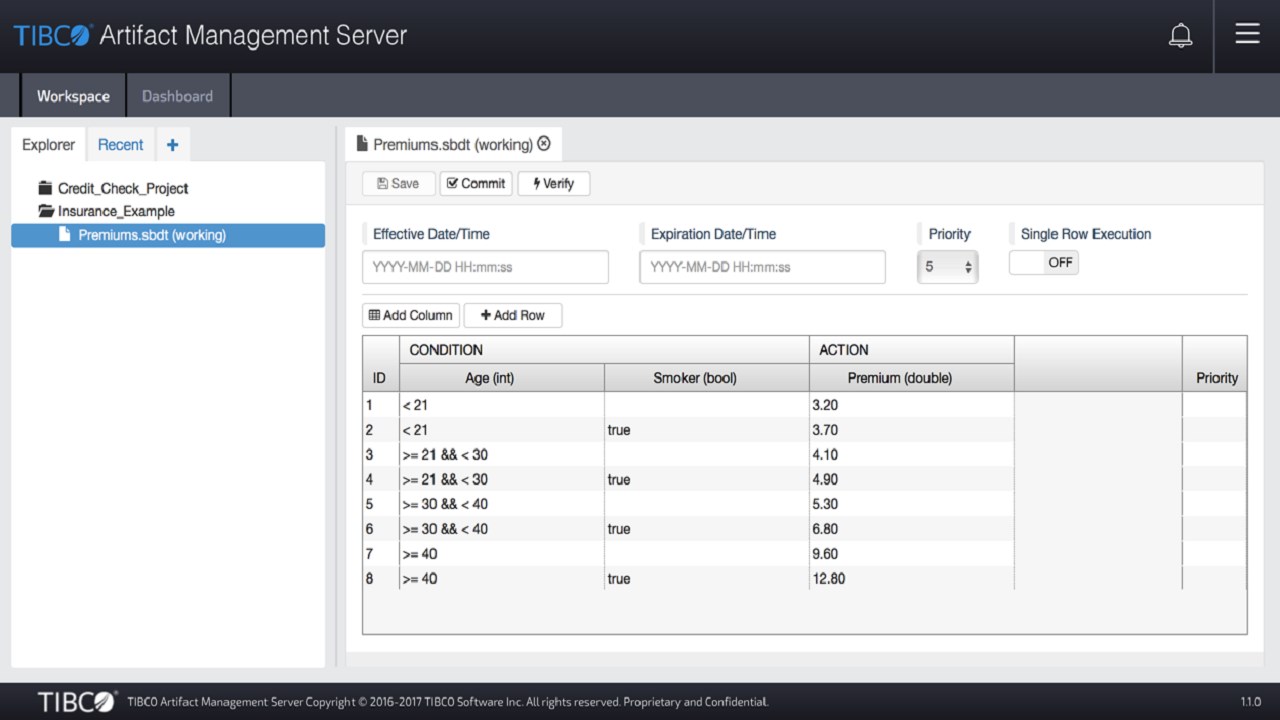Select the Premium cell 5.30

click(912, 504)
